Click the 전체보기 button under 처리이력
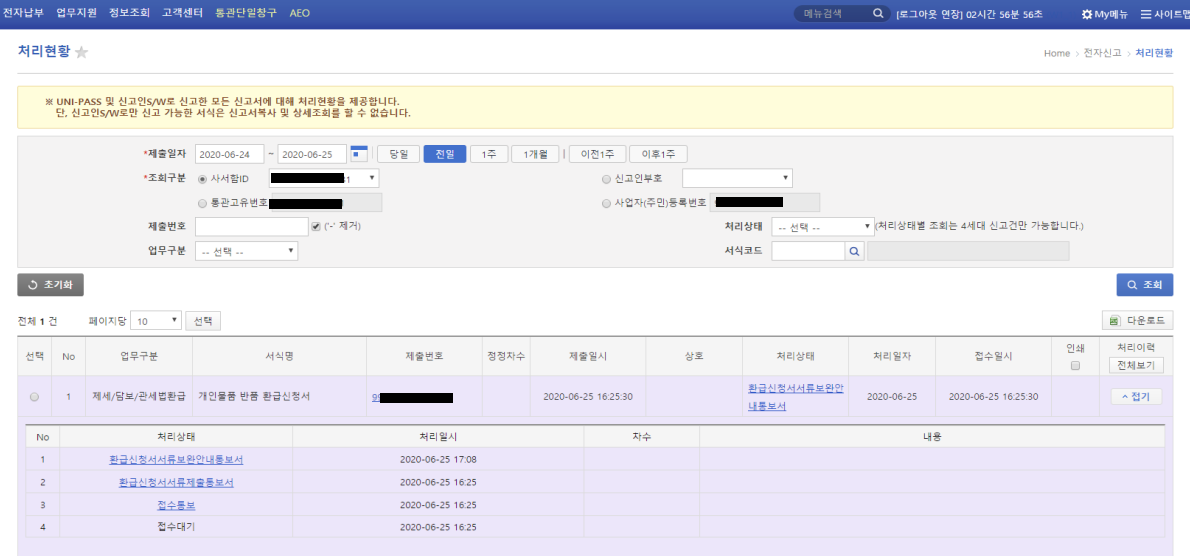The height and width of the screenshot is (556, 1190). click(x=1135, y=366)
